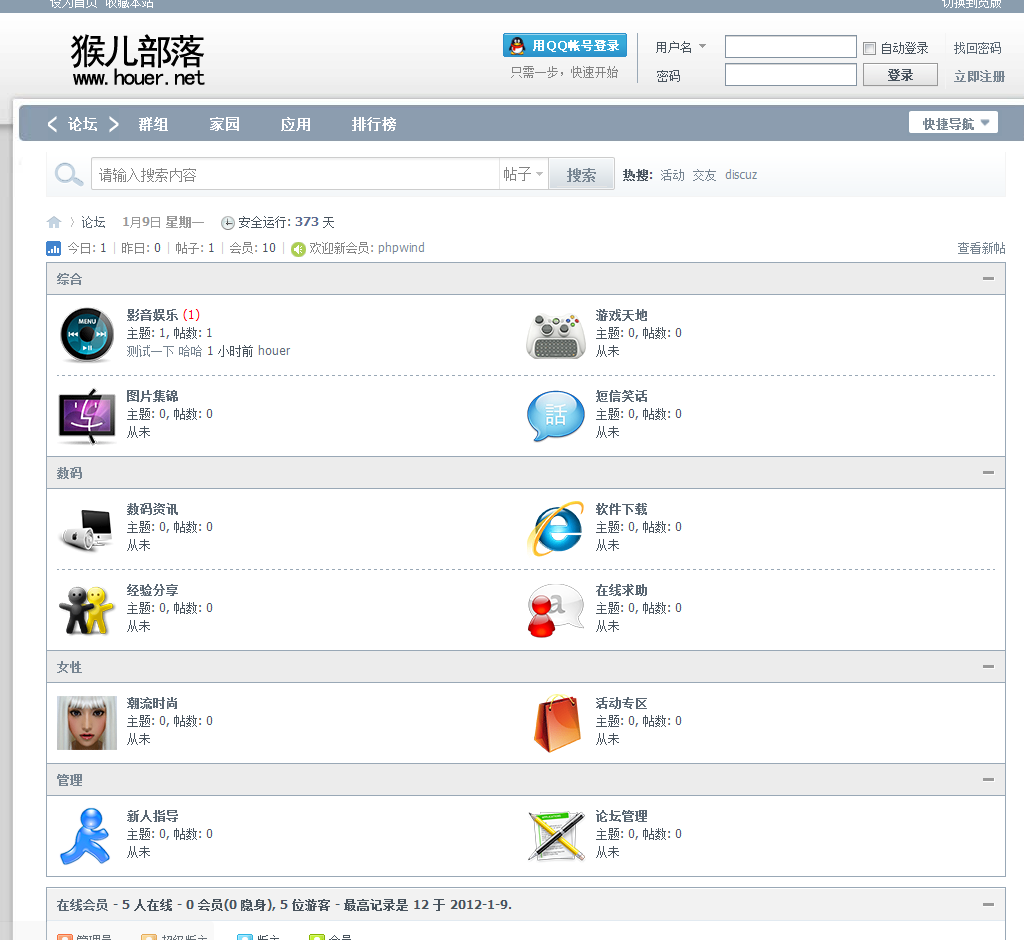
Task: Open the 经验分享 two figures icon
Action: (87, 610)
